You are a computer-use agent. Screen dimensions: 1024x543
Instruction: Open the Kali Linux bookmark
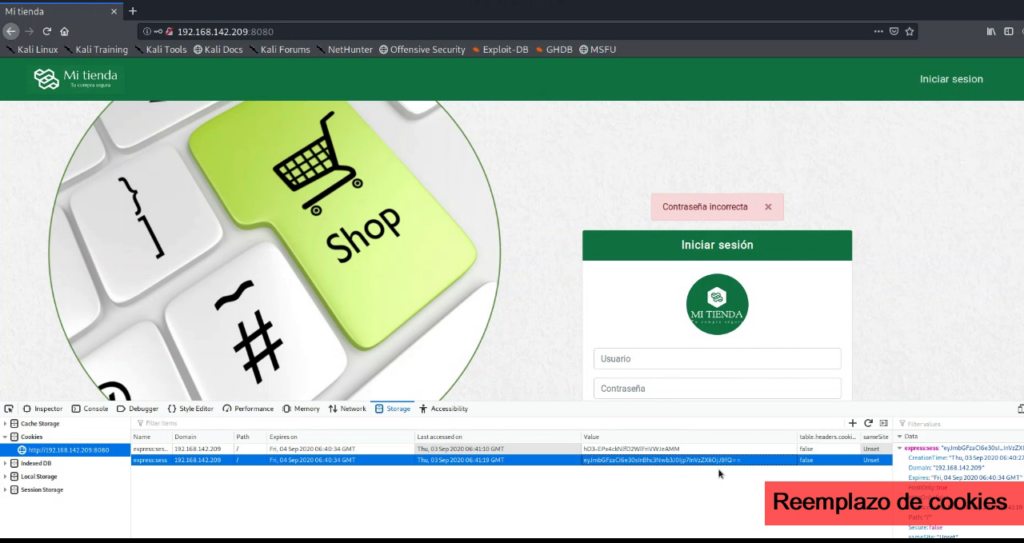pyautogui.click(x=32, y=50)
